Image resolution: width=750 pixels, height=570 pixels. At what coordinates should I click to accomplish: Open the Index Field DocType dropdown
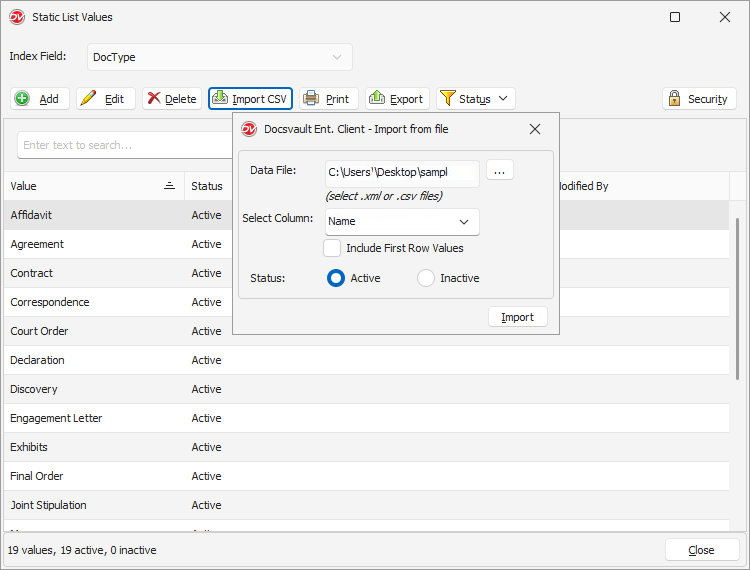point(220,57)
